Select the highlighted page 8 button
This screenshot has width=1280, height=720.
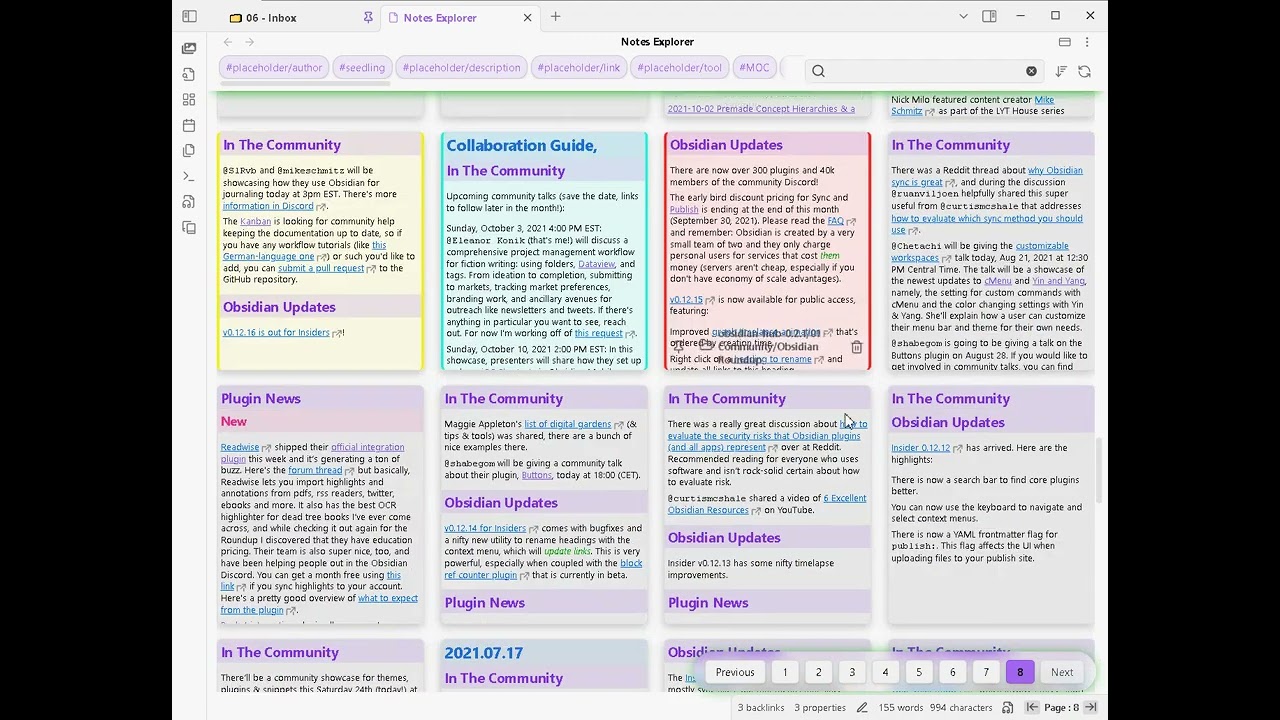coord(1020,672)
